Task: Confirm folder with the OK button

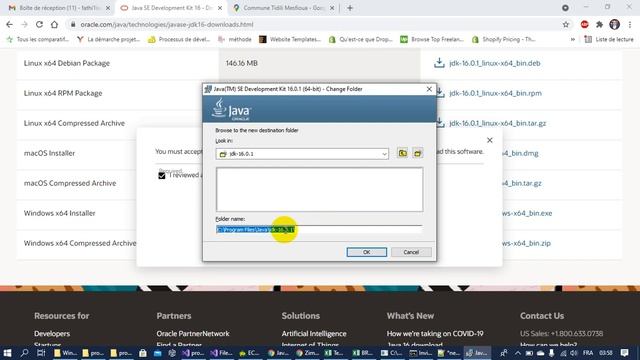Action: (x=367, y=252)
